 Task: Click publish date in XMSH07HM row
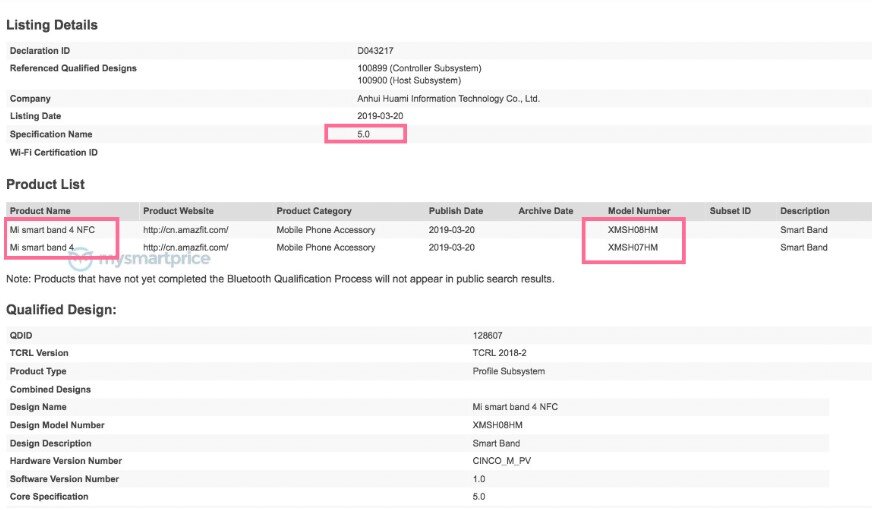click(x=452, y=247)
